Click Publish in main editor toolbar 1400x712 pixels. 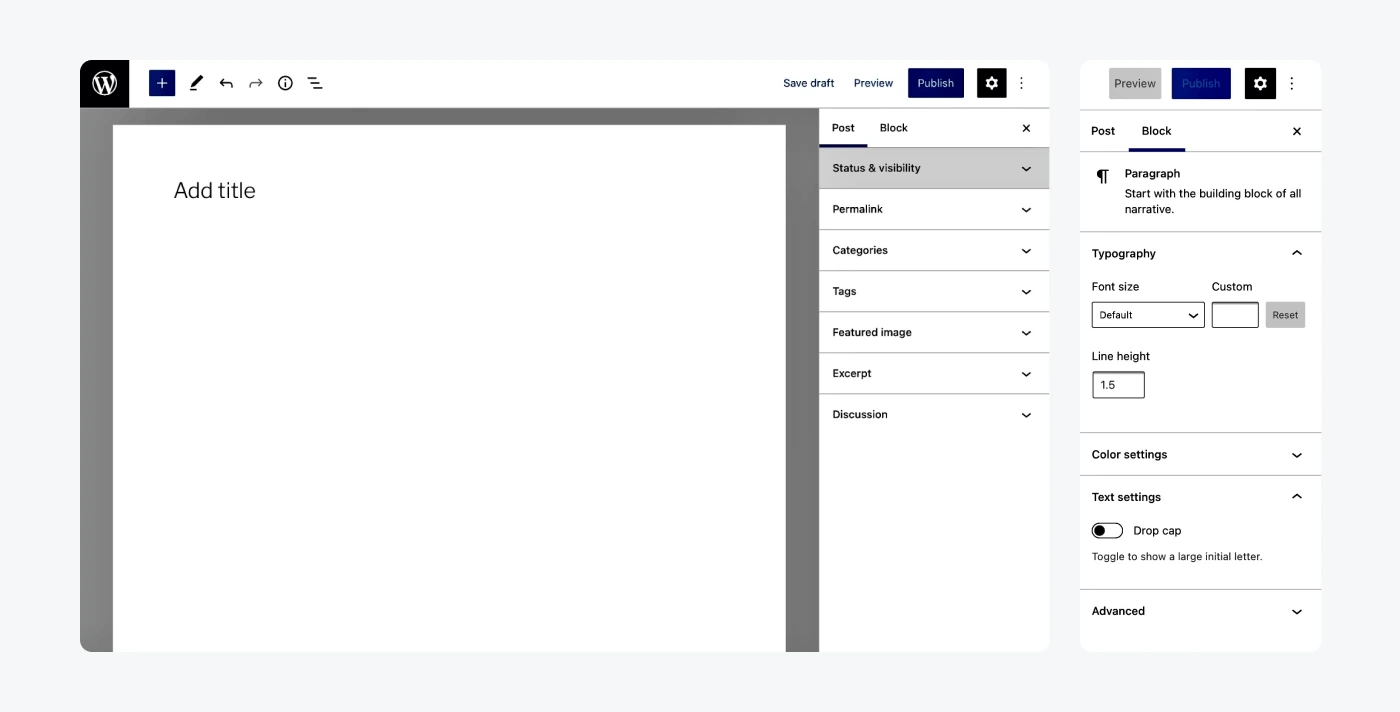(936, 83)
